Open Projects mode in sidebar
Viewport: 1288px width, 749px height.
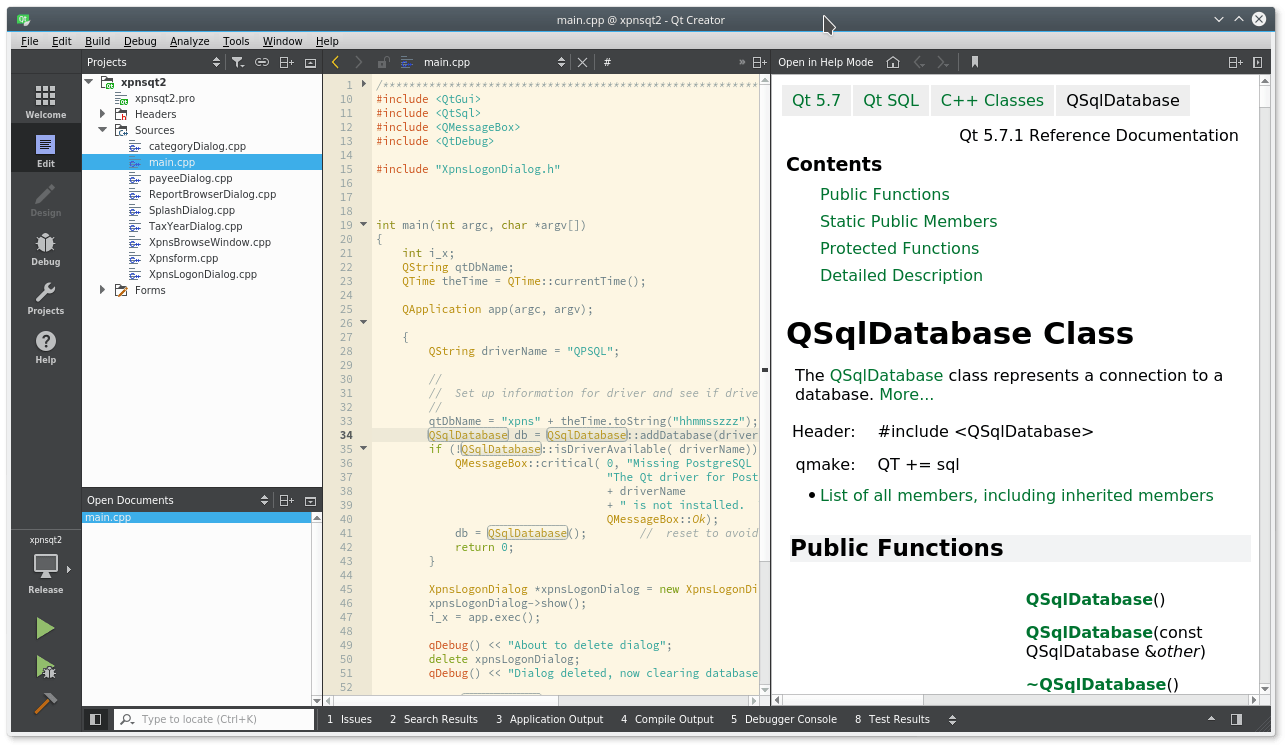click(x=46, y=298)
